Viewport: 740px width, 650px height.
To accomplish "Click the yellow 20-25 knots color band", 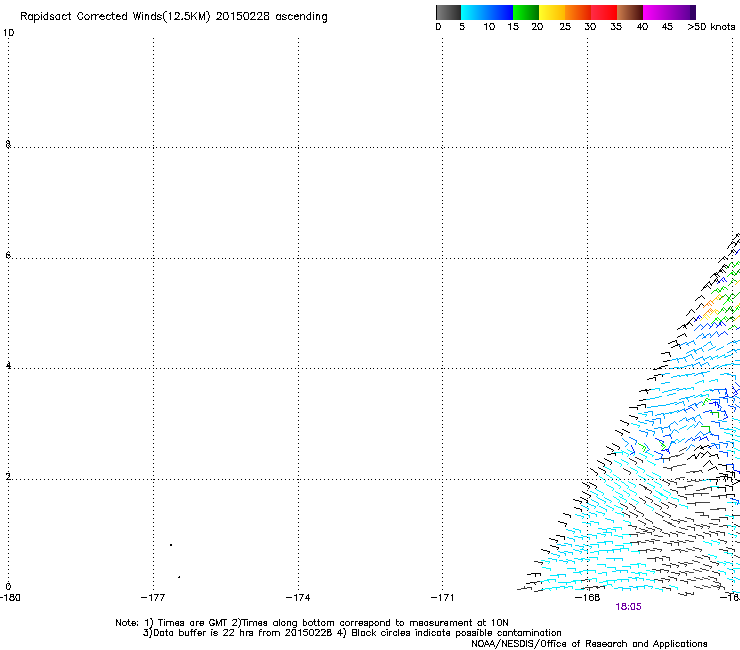I will (x=552, y=12).
